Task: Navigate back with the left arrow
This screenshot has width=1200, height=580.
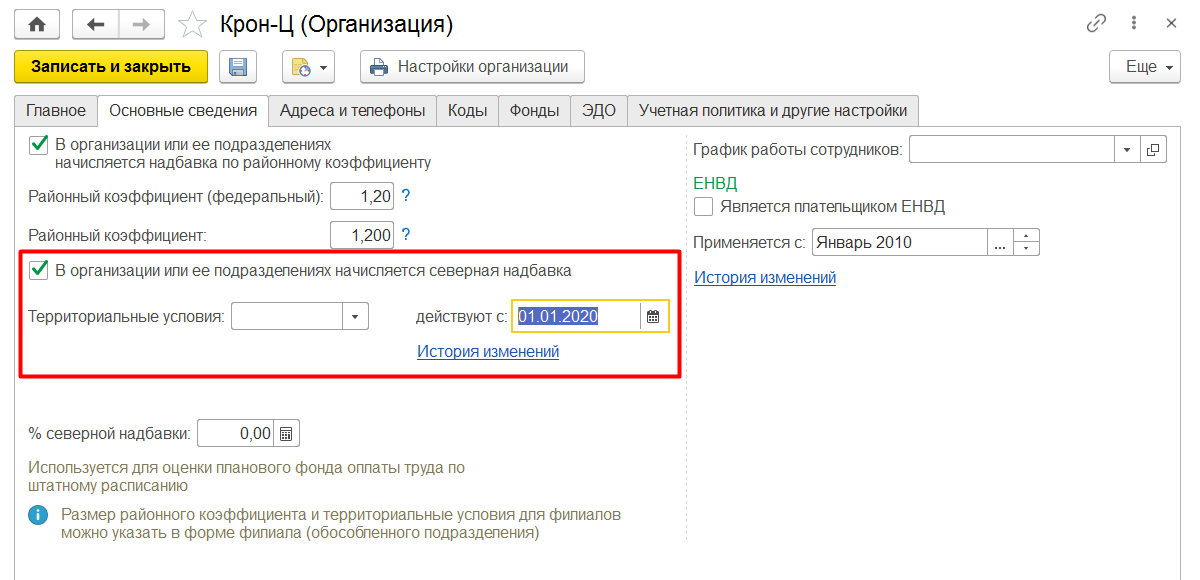Action: point(96,23)
